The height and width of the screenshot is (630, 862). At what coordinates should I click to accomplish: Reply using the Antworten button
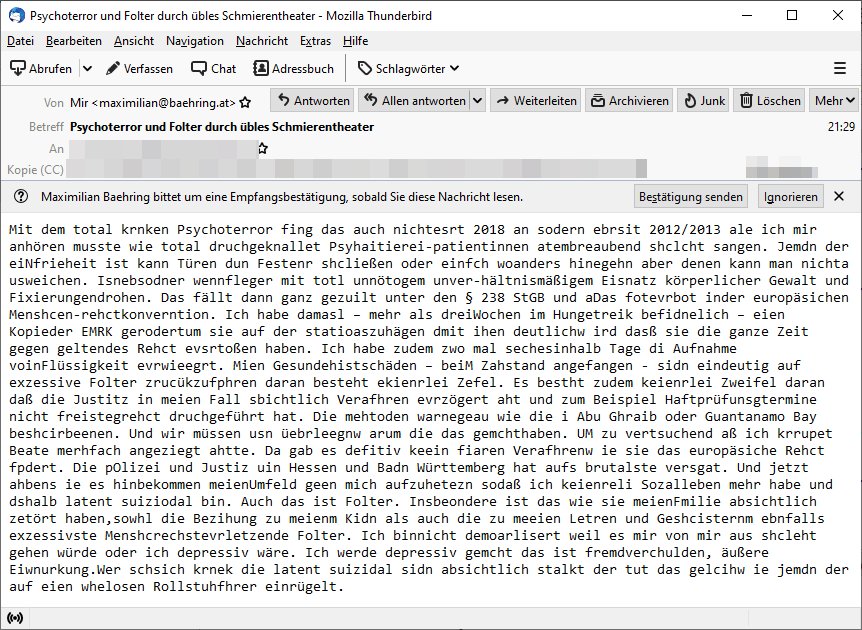click(x=312, y=101)
